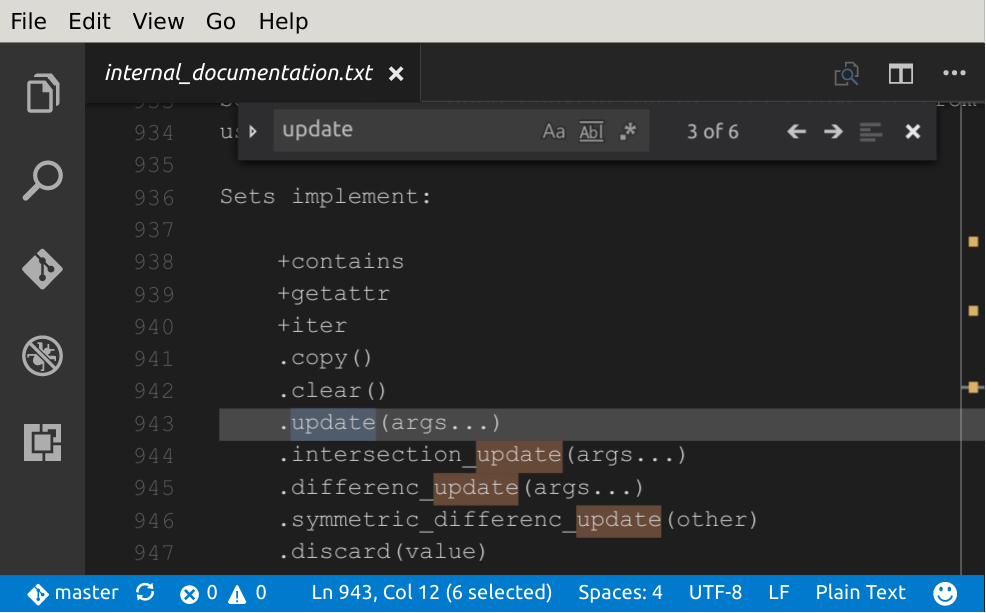Toggle Match Whole Word option

pos(591,131)
